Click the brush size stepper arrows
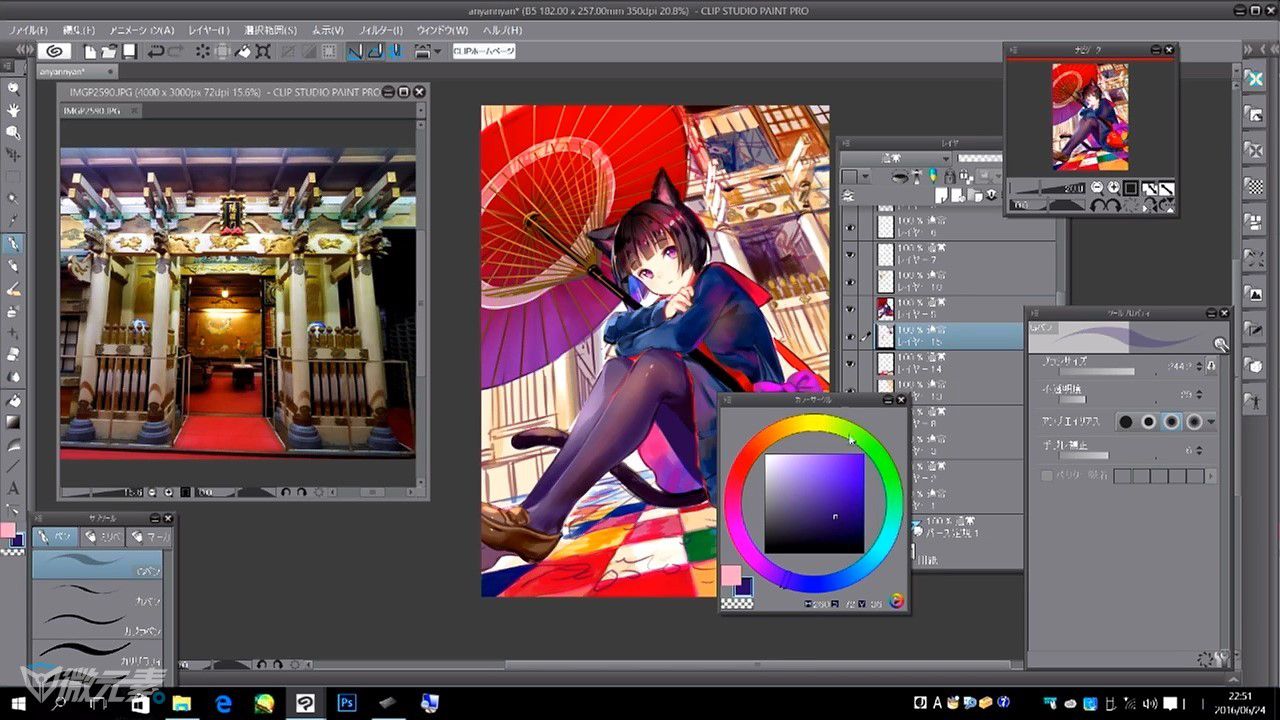Viewport: 1280px width, 720px height. point(1199,367)
